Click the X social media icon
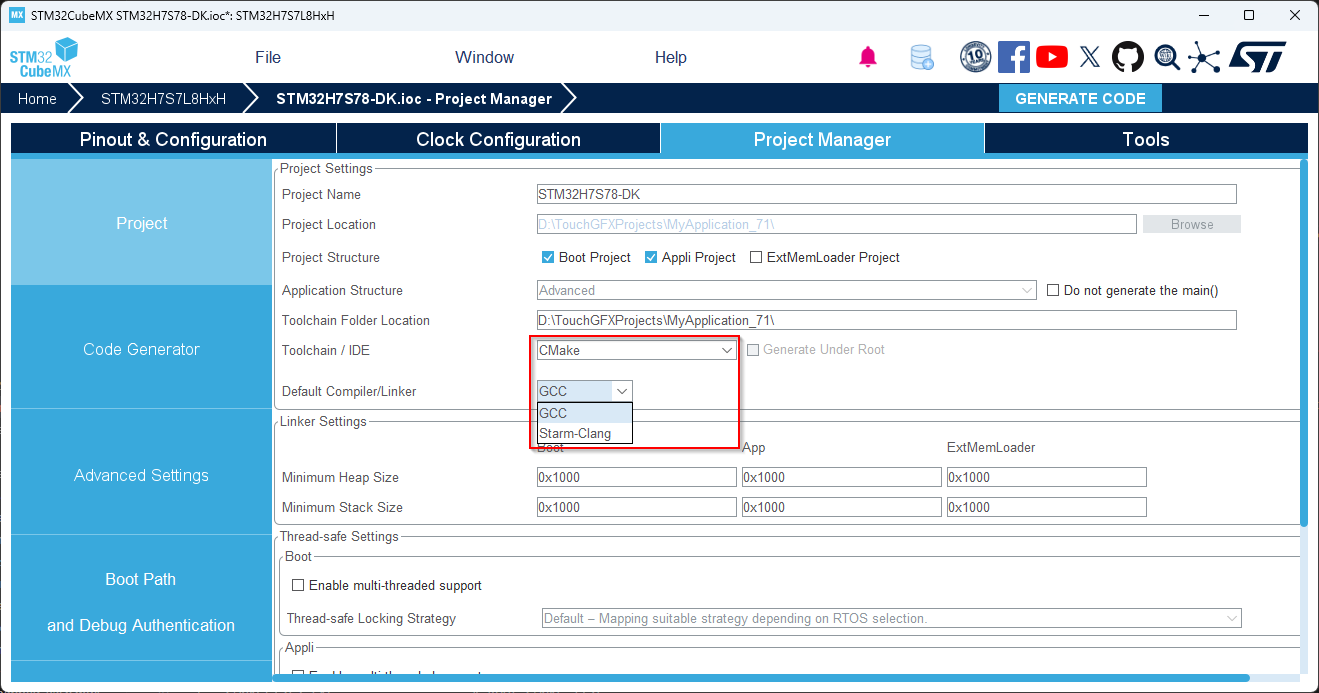This screenshot has width=1319, height=693. (x=1090, y=57)
